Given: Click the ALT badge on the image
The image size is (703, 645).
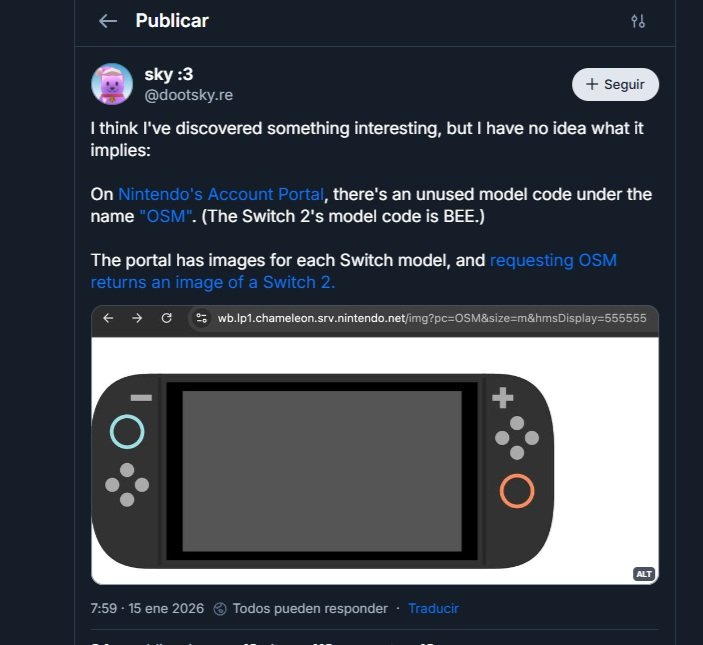Looking at the screenshot, I should point(643,573).
